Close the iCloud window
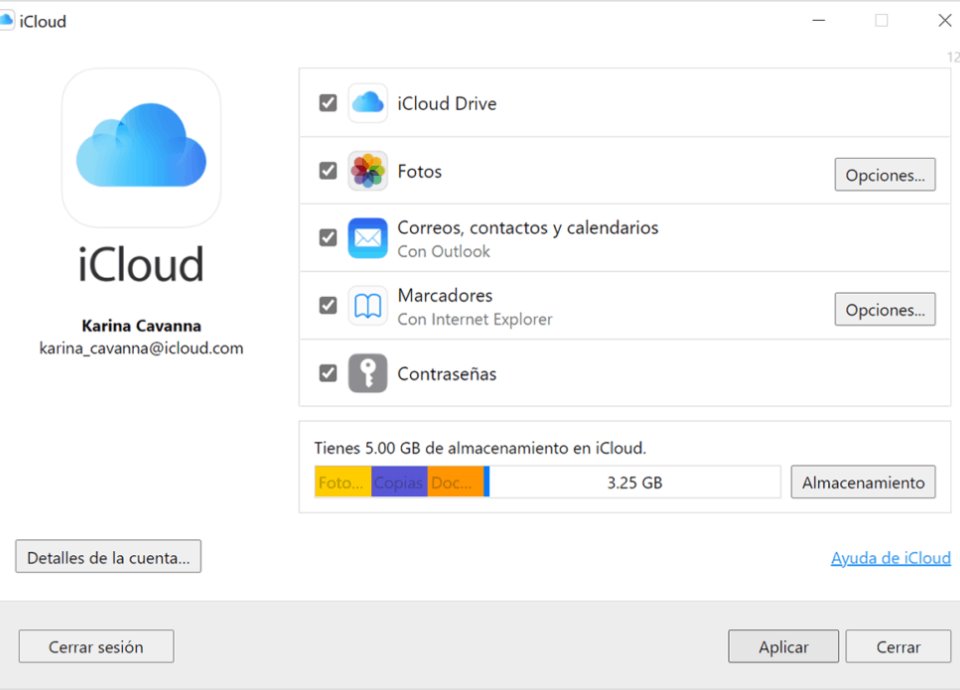The width and height of the screenshot is (960, 690). (945, 20)
